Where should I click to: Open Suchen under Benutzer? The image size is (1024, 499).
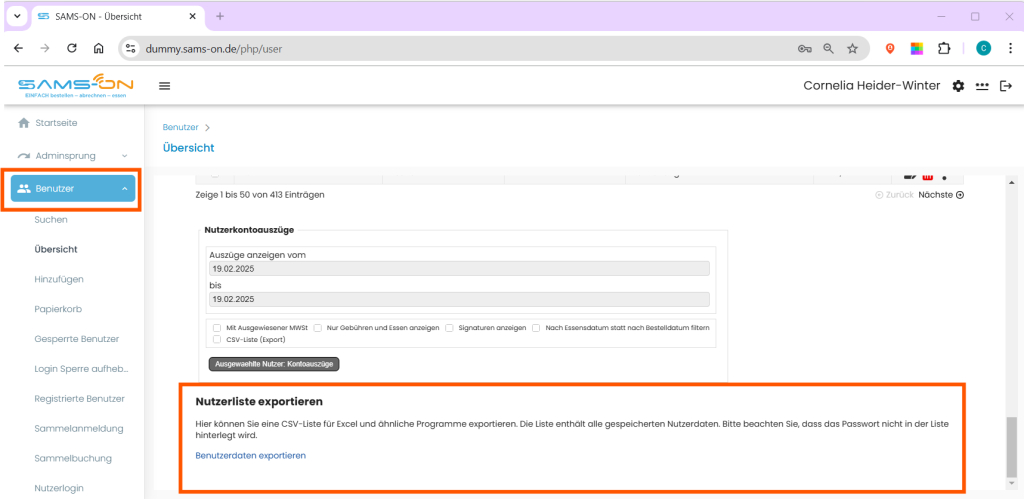click(51, 219)
